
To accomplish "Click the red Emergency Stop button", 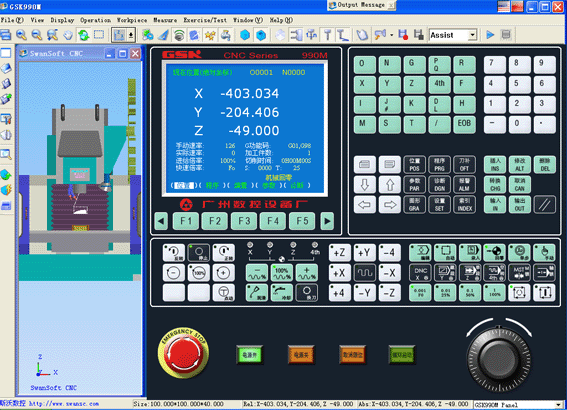I will tap(183, 354).
